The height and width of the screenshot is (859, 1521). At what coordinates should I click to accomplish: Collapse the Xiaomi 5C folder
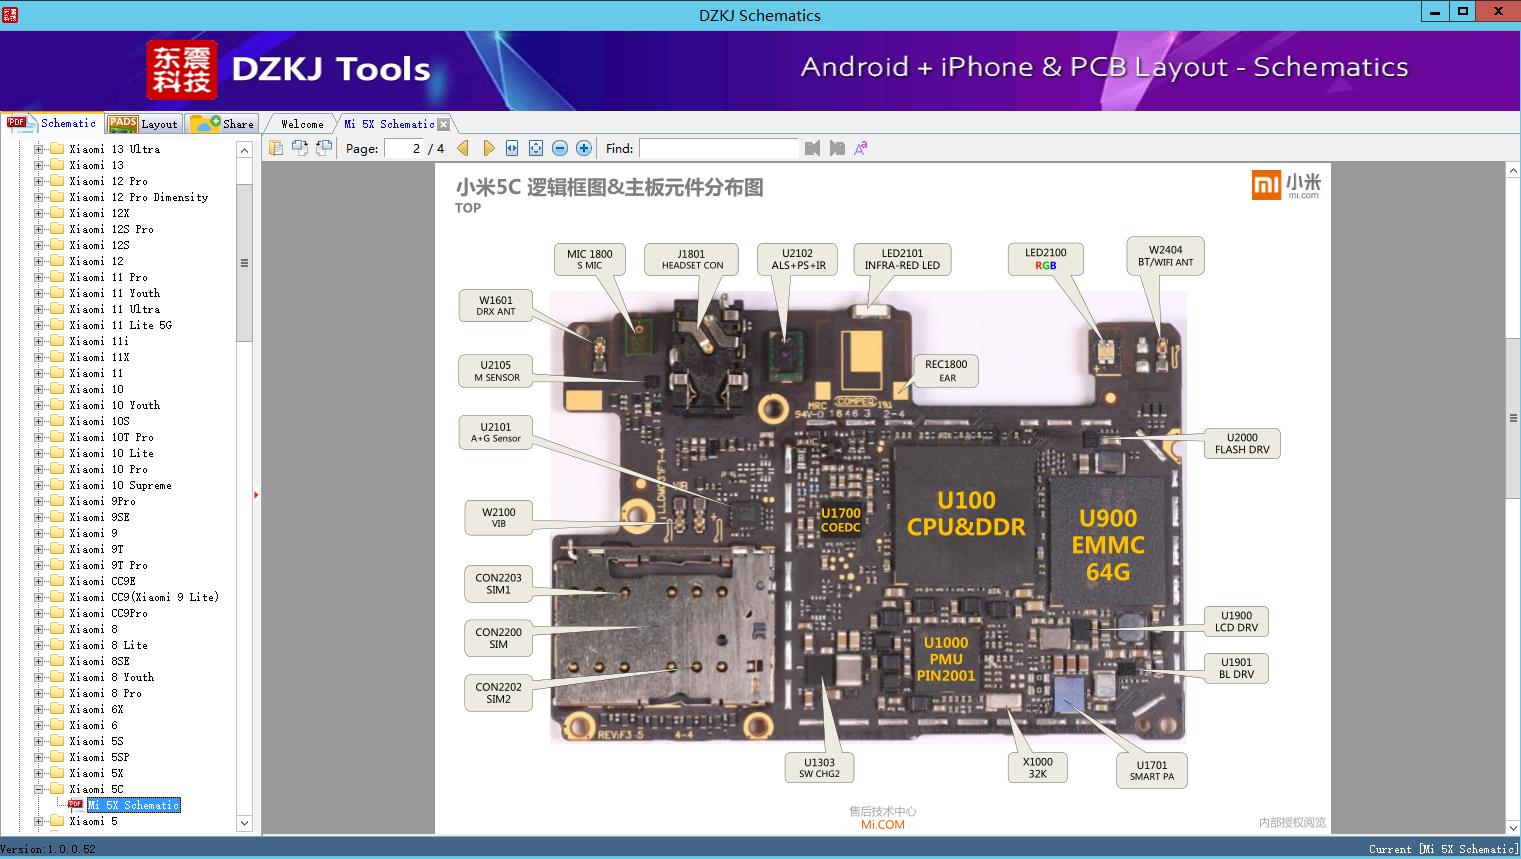[39, 789]
